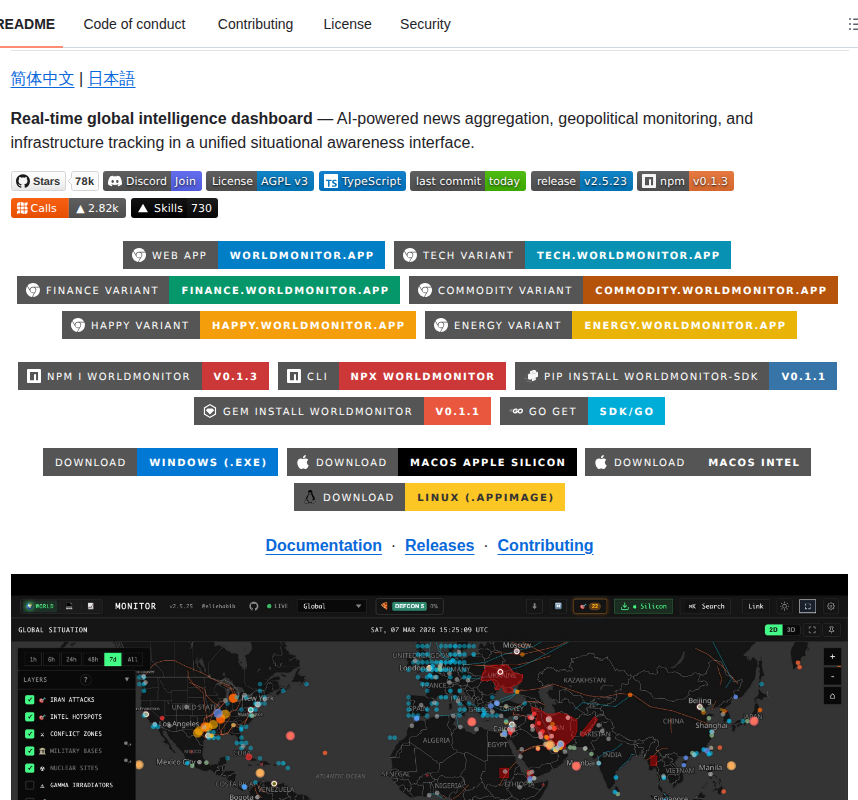Select the 7d time range
The image size is (858, 800).
(x=113, y=659)
